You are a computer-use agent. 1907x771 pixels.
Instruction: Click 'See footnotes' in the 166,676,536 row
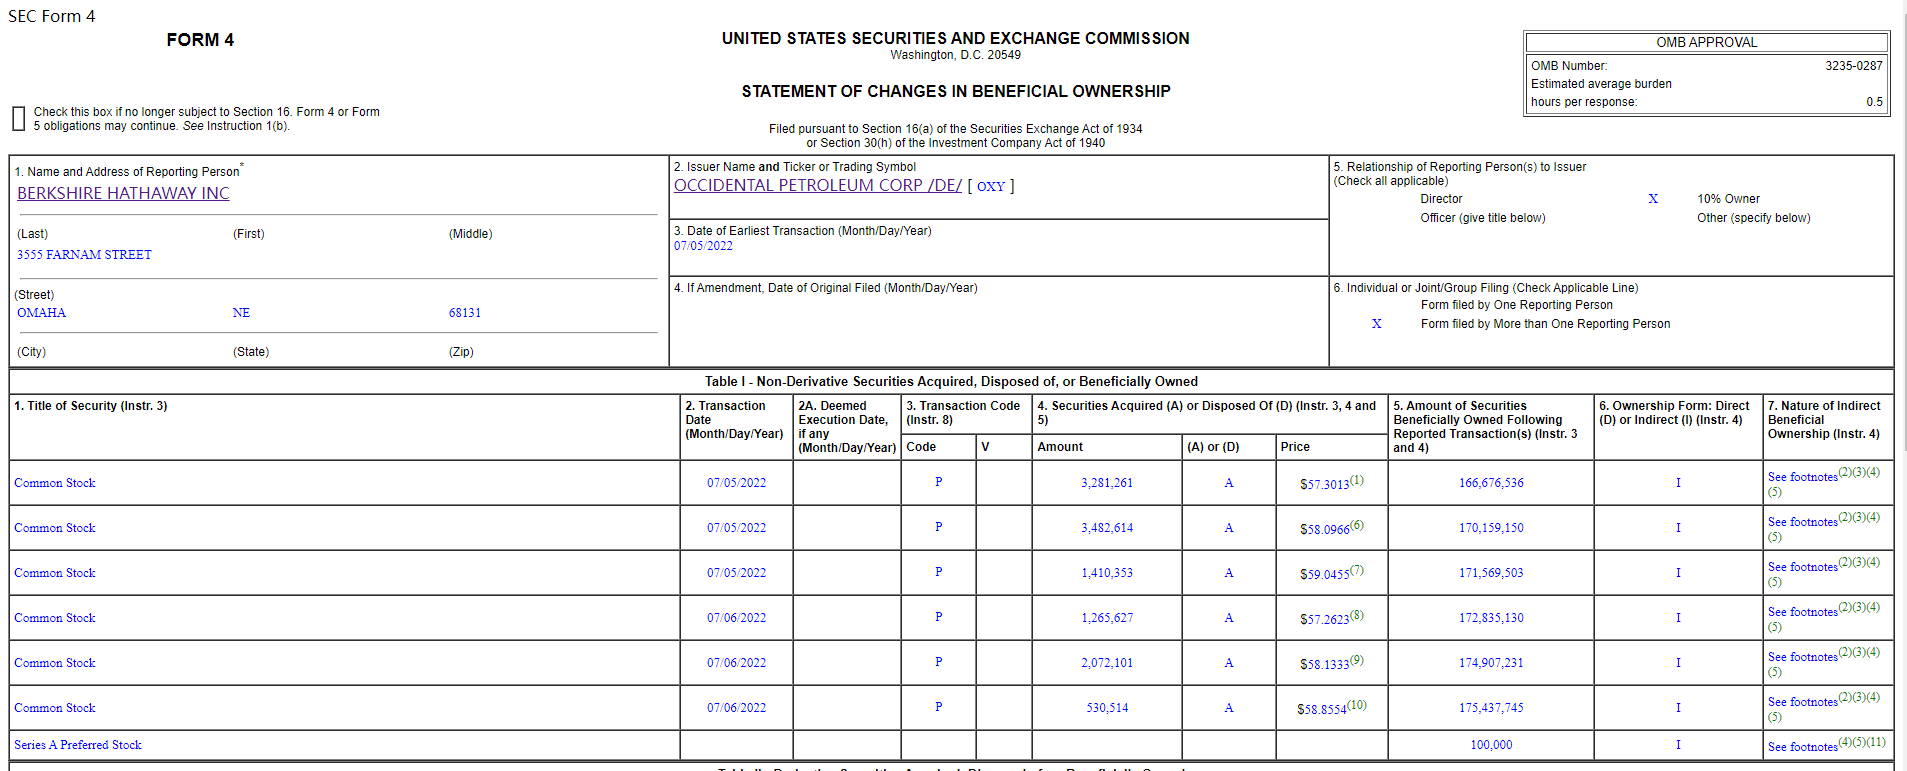click(x=1803, y=478)
